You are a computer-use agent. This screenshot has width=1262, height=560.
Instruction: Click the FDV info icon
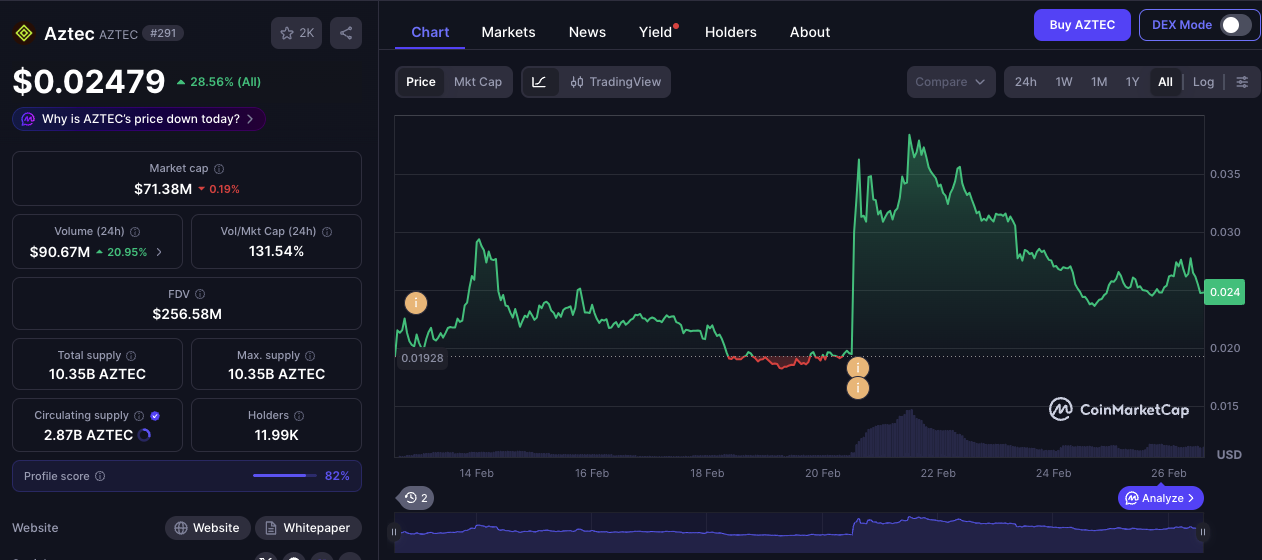pos(200,294)
